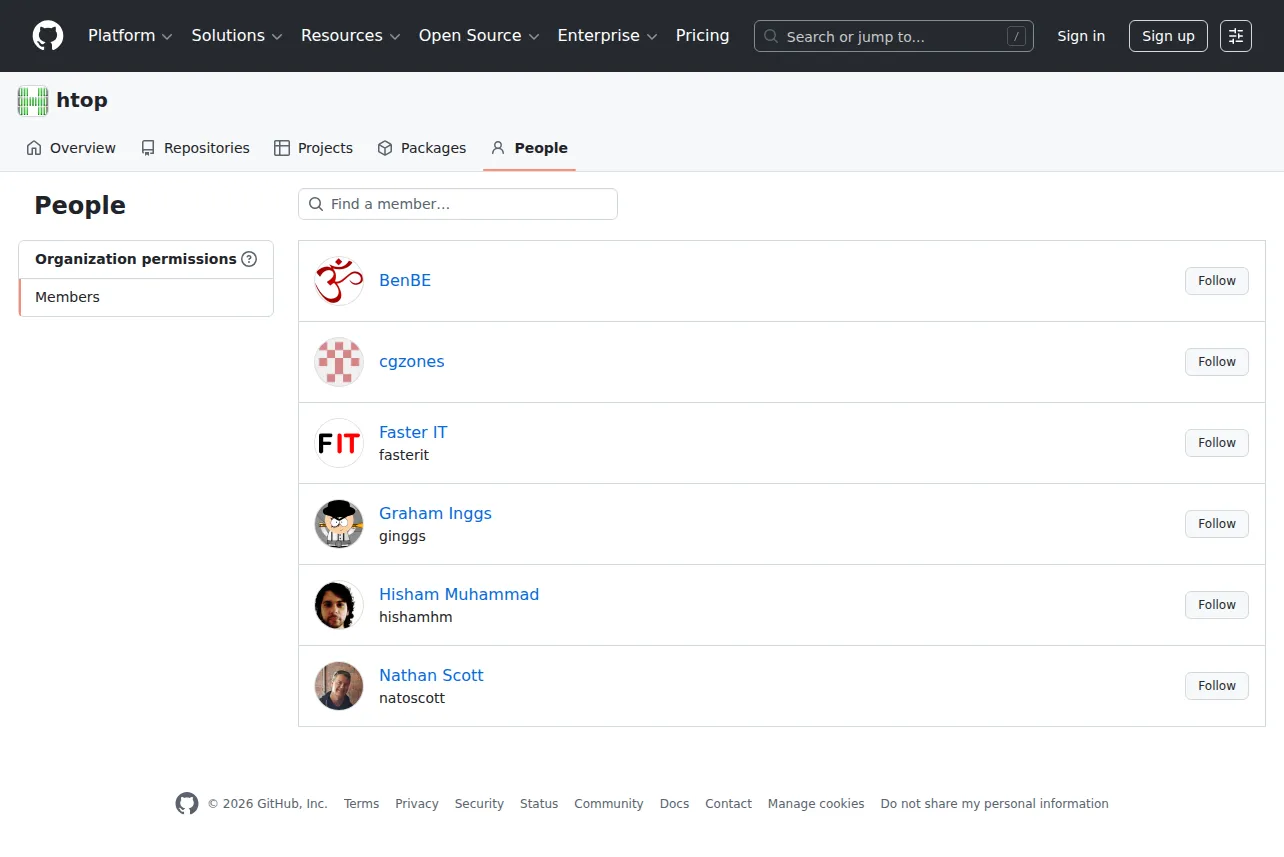
Task: Follow BenBE
Action: click(x=1217, y=281)
